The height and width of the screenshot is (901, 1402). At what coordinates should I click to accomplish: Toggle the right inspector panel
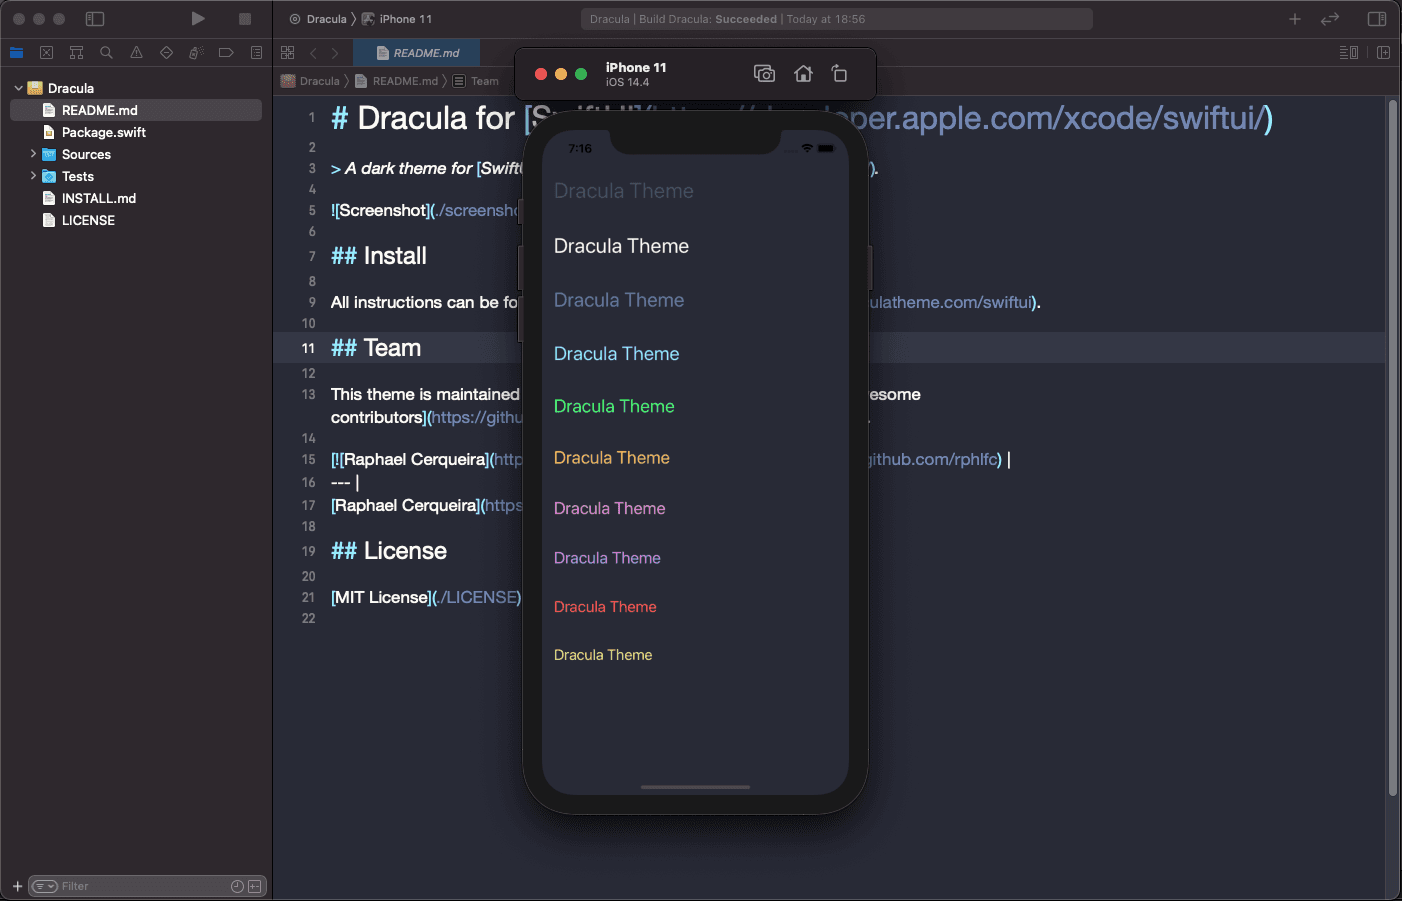pyautogui.click(x=1377, y=18)
